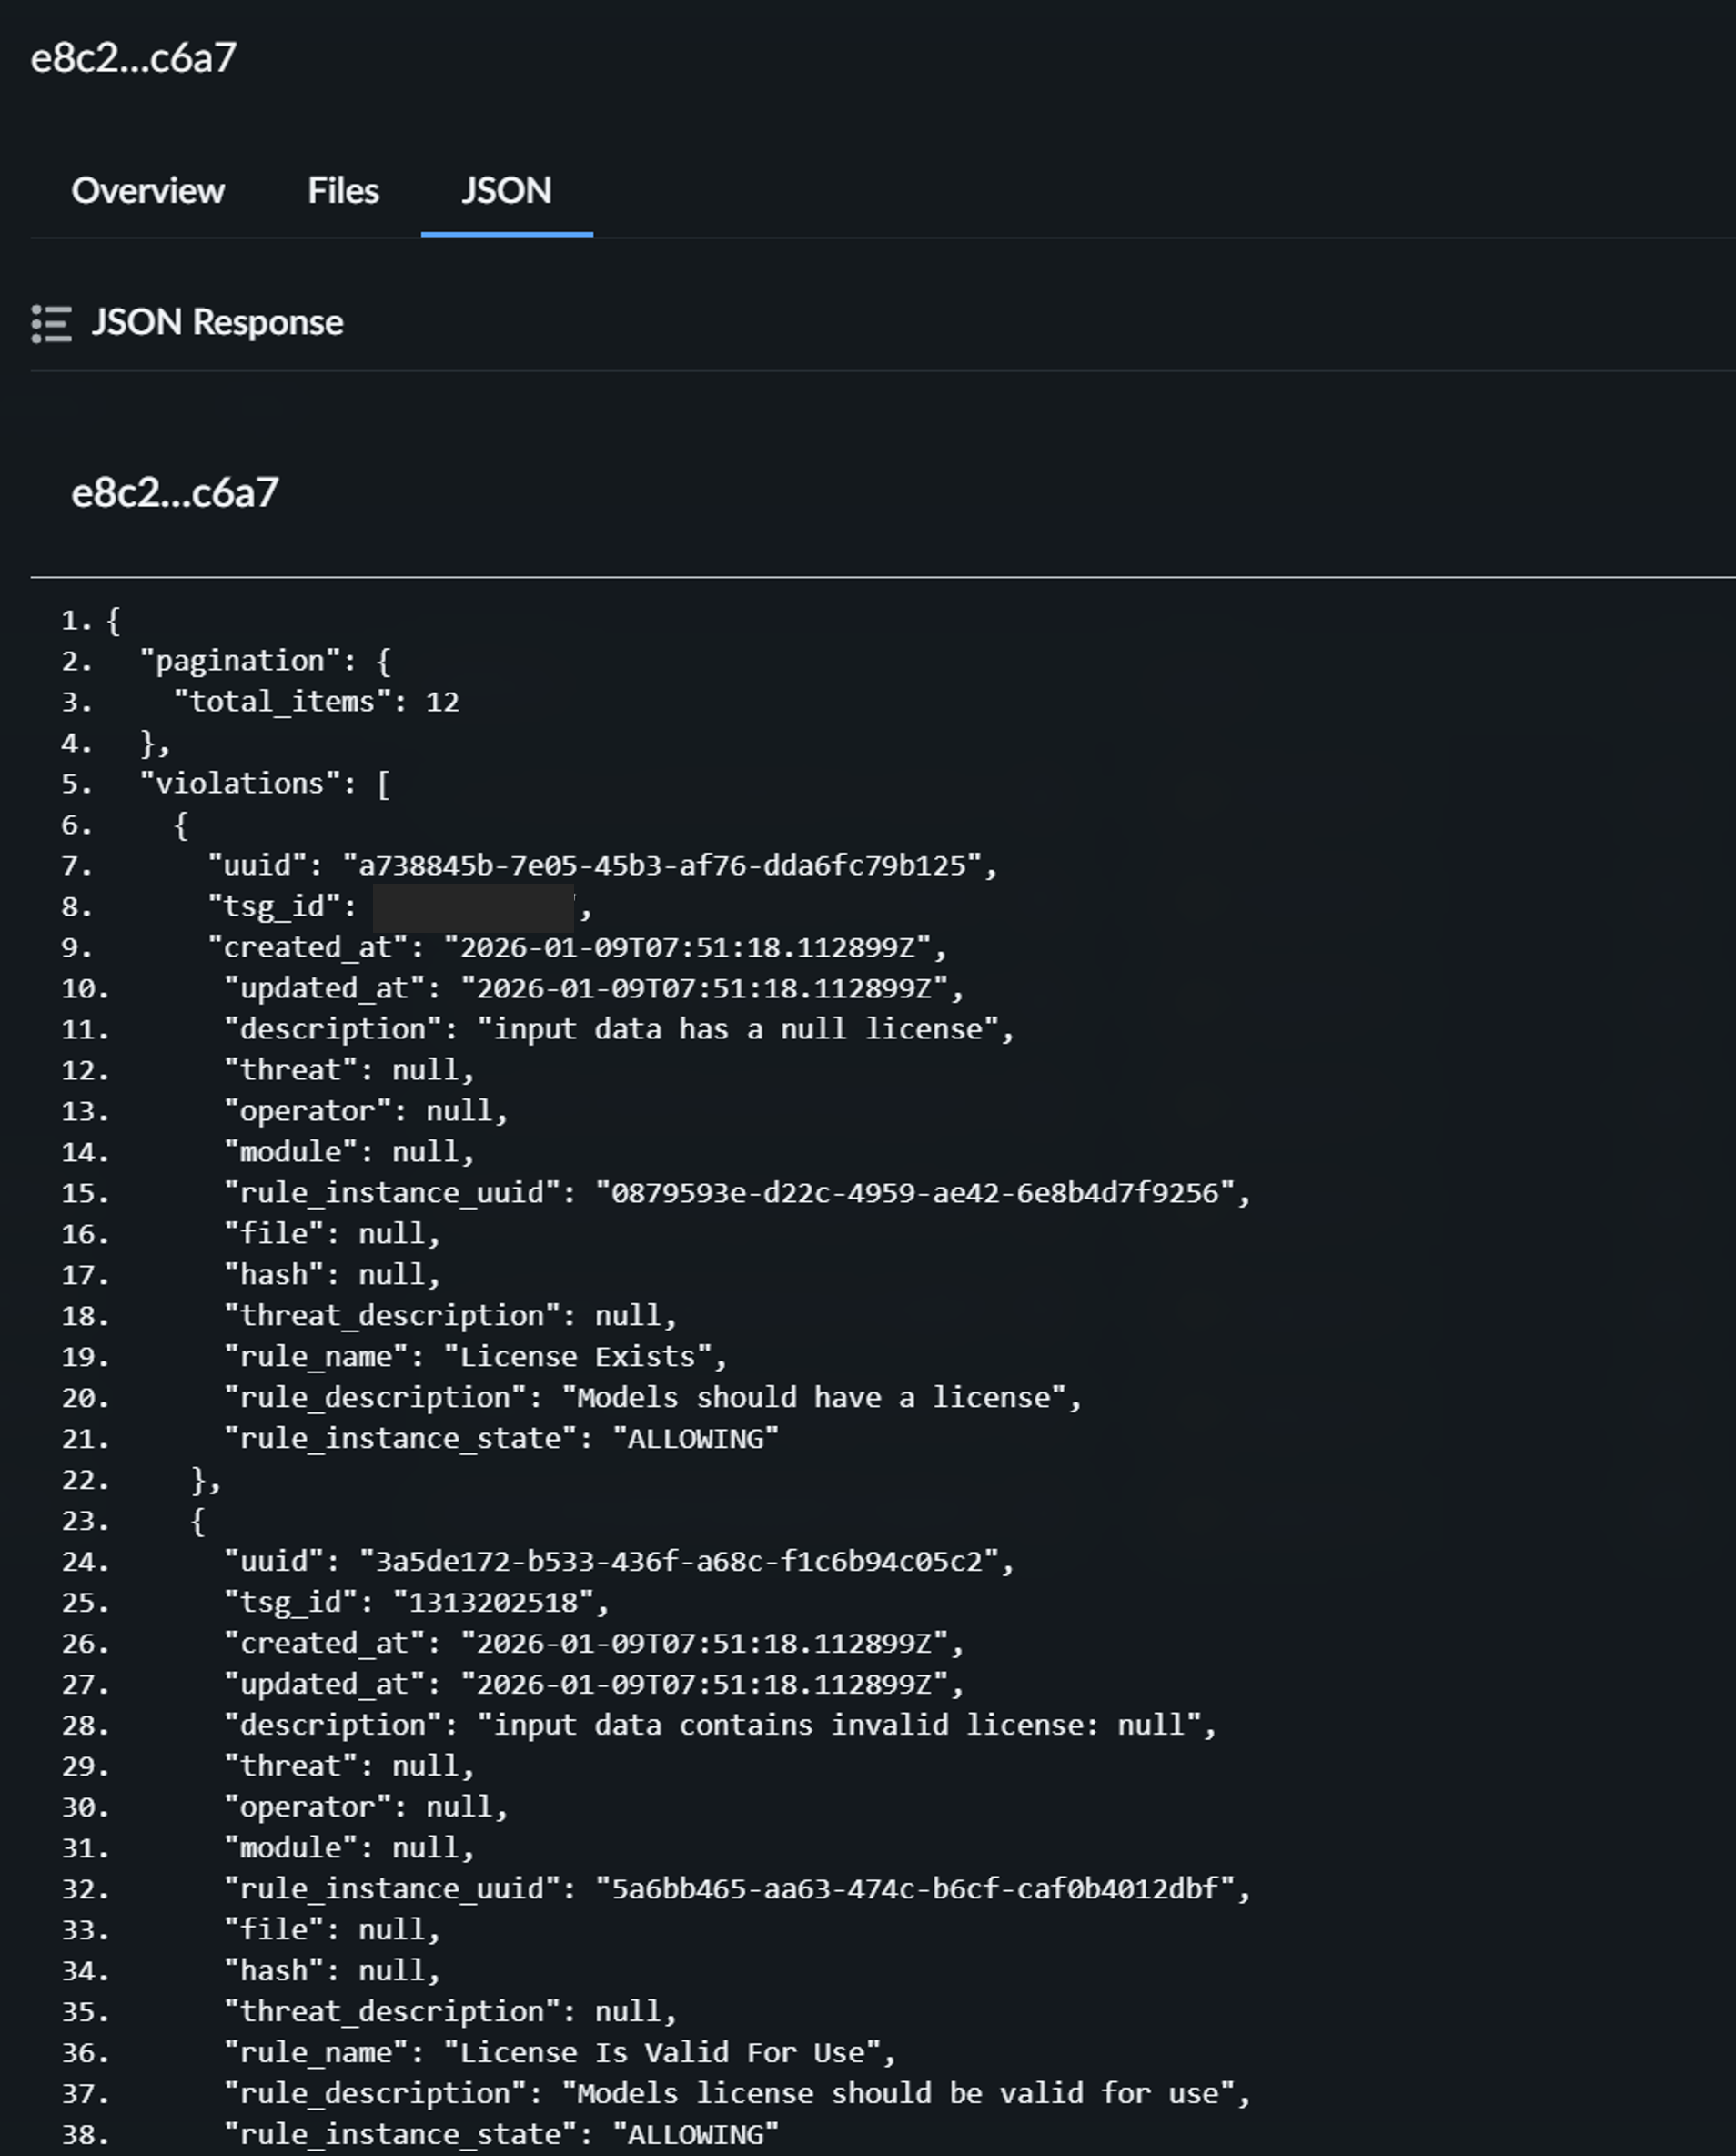Click the list icon beside JSON Response
This screenshot has height=2156, width=1736.
(x=51, y=324)
